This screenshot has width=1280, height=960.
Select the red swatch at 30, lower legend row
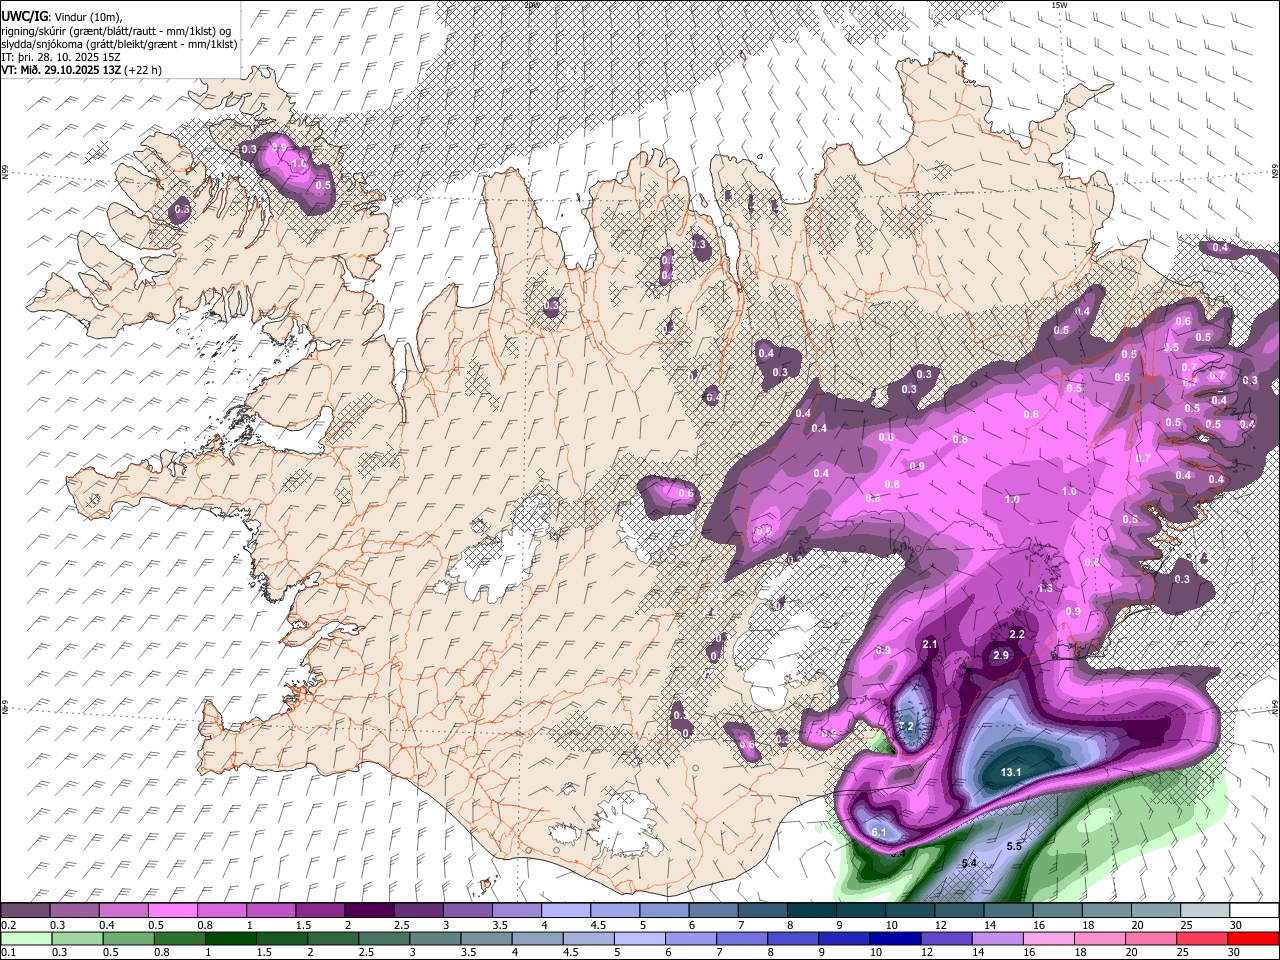[1252, 938]
